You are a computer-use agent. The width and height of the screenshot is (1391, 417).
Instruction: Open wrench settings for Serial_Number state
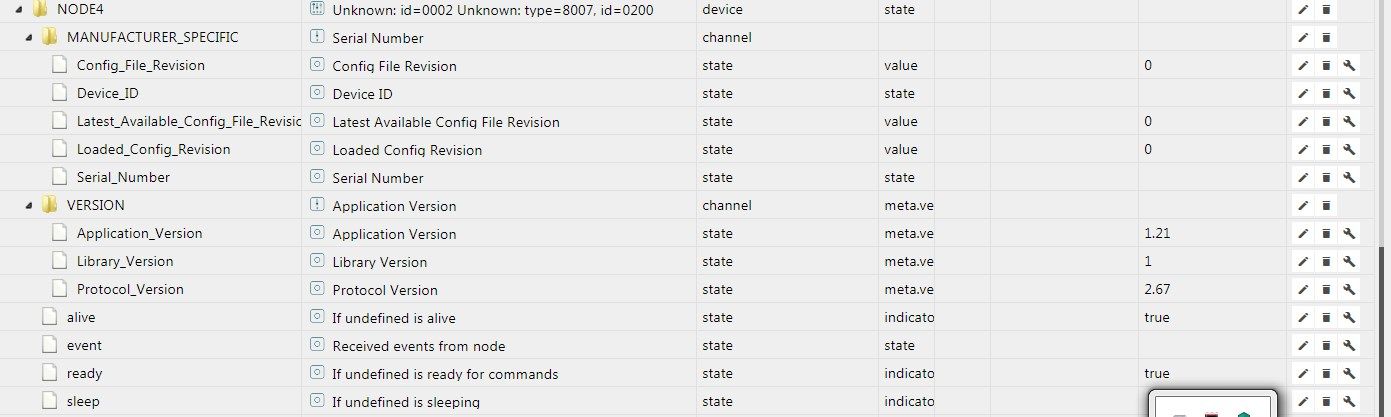(1349, 178)
